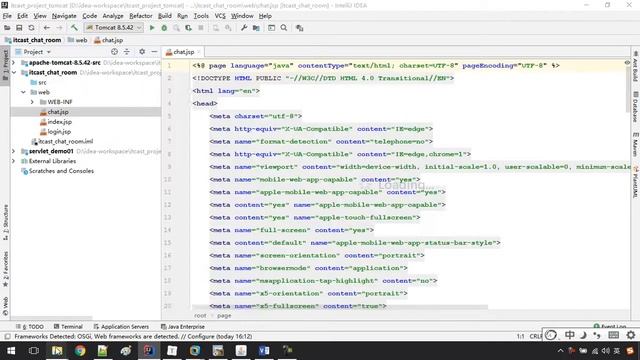Toggle the Structure side tool window

(5, 222)
